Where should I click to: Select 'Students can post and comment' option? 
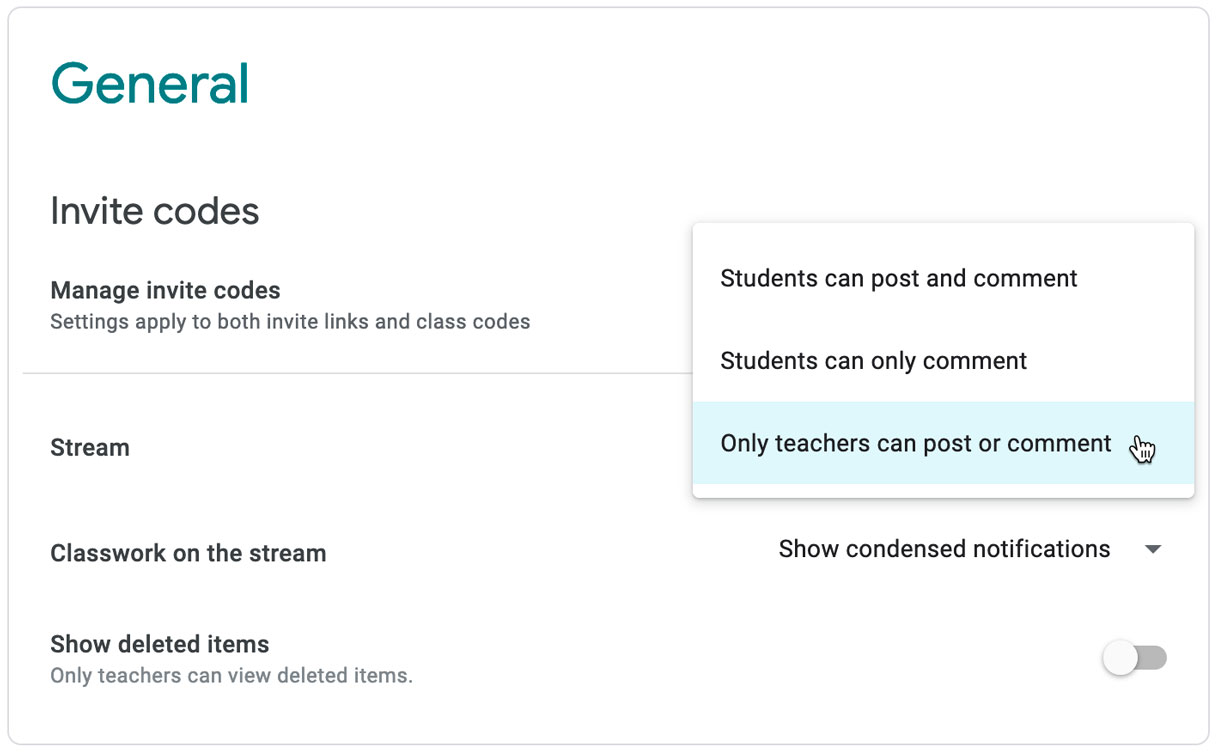click(x=897, y=278)
